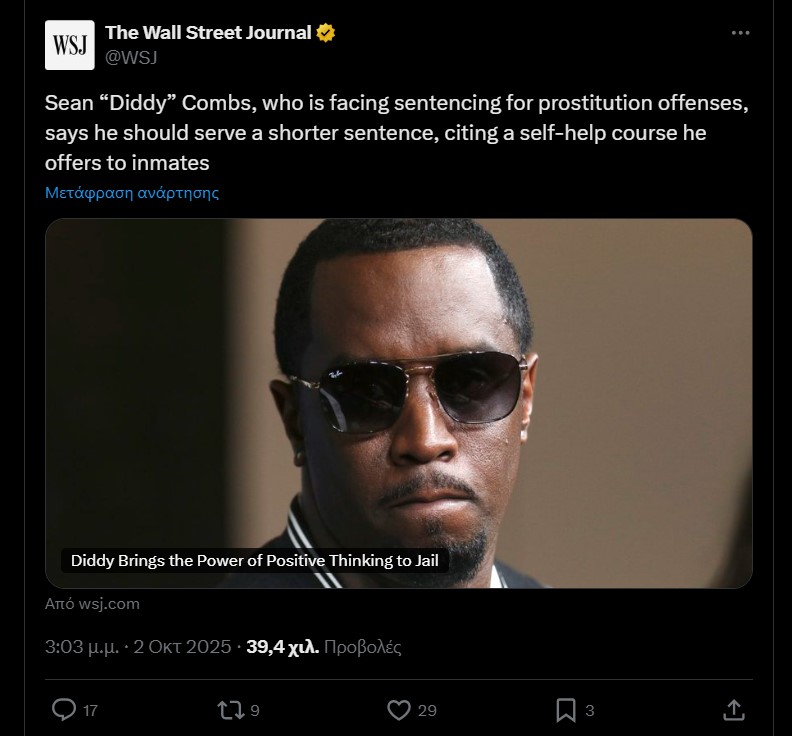The image size is (792, 736).
Task: Click the WSJ profile avatar
Action: click(70, 45)
